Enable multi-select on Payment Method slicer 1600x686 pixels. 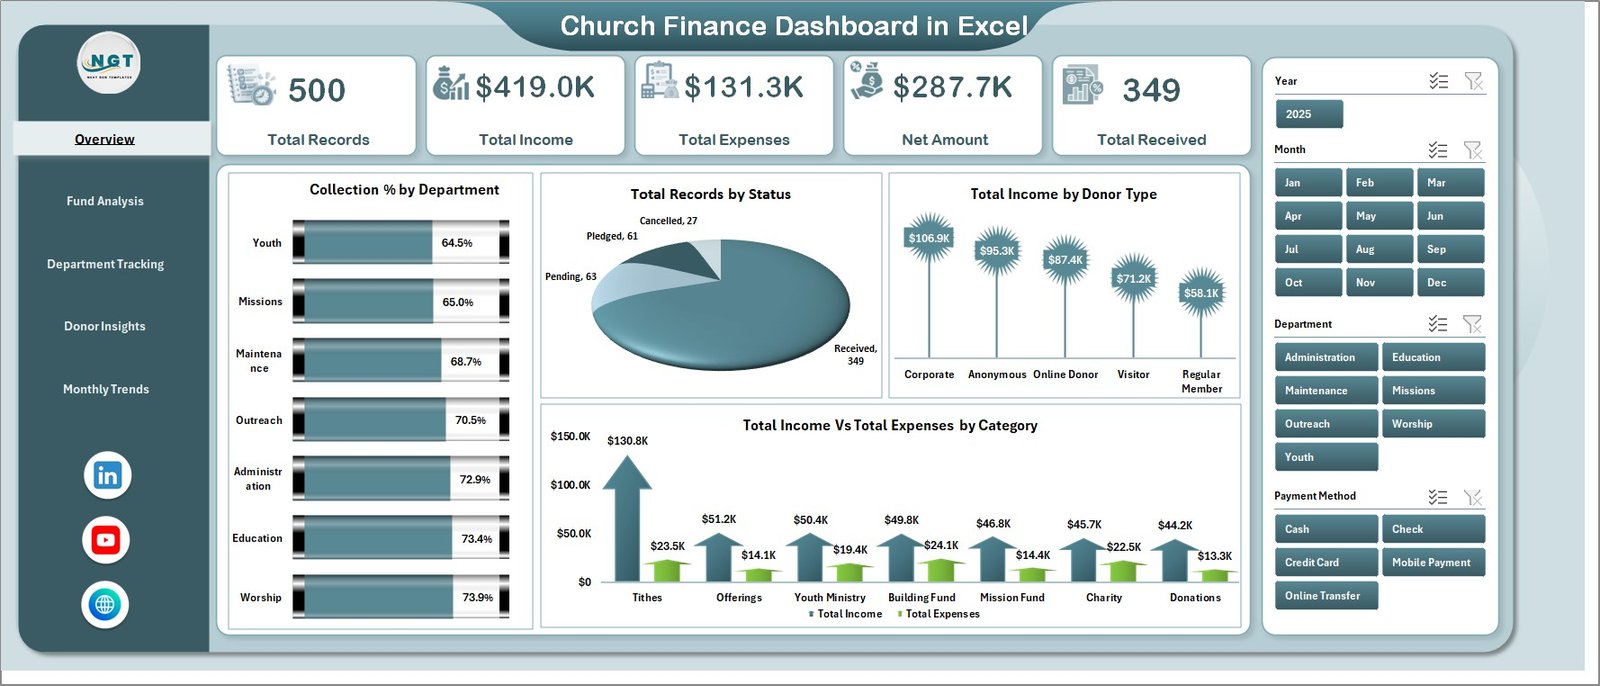[1438, 497]
